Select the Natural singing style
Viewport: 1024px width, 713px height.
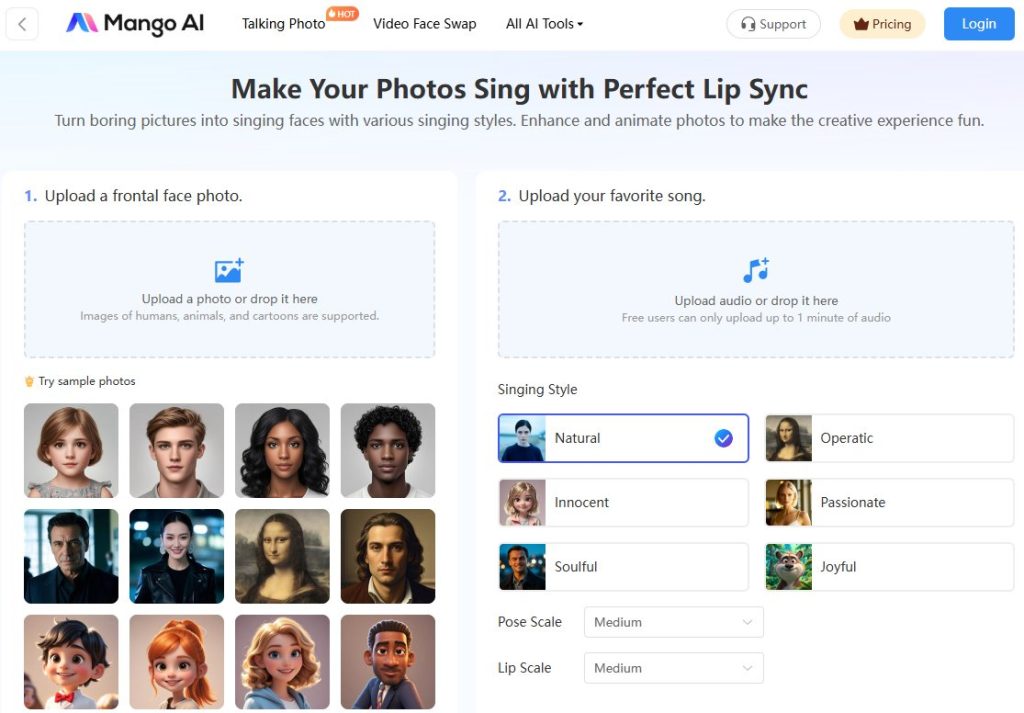click(623, 438)
